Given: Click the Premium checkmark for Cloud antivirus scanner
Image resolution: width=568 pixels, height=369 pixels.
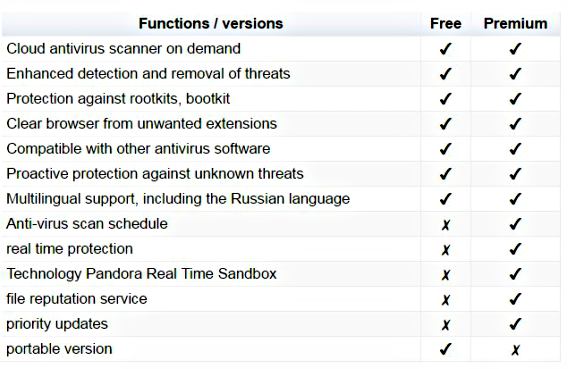Looking at the screenshot, I should point(515,49).
